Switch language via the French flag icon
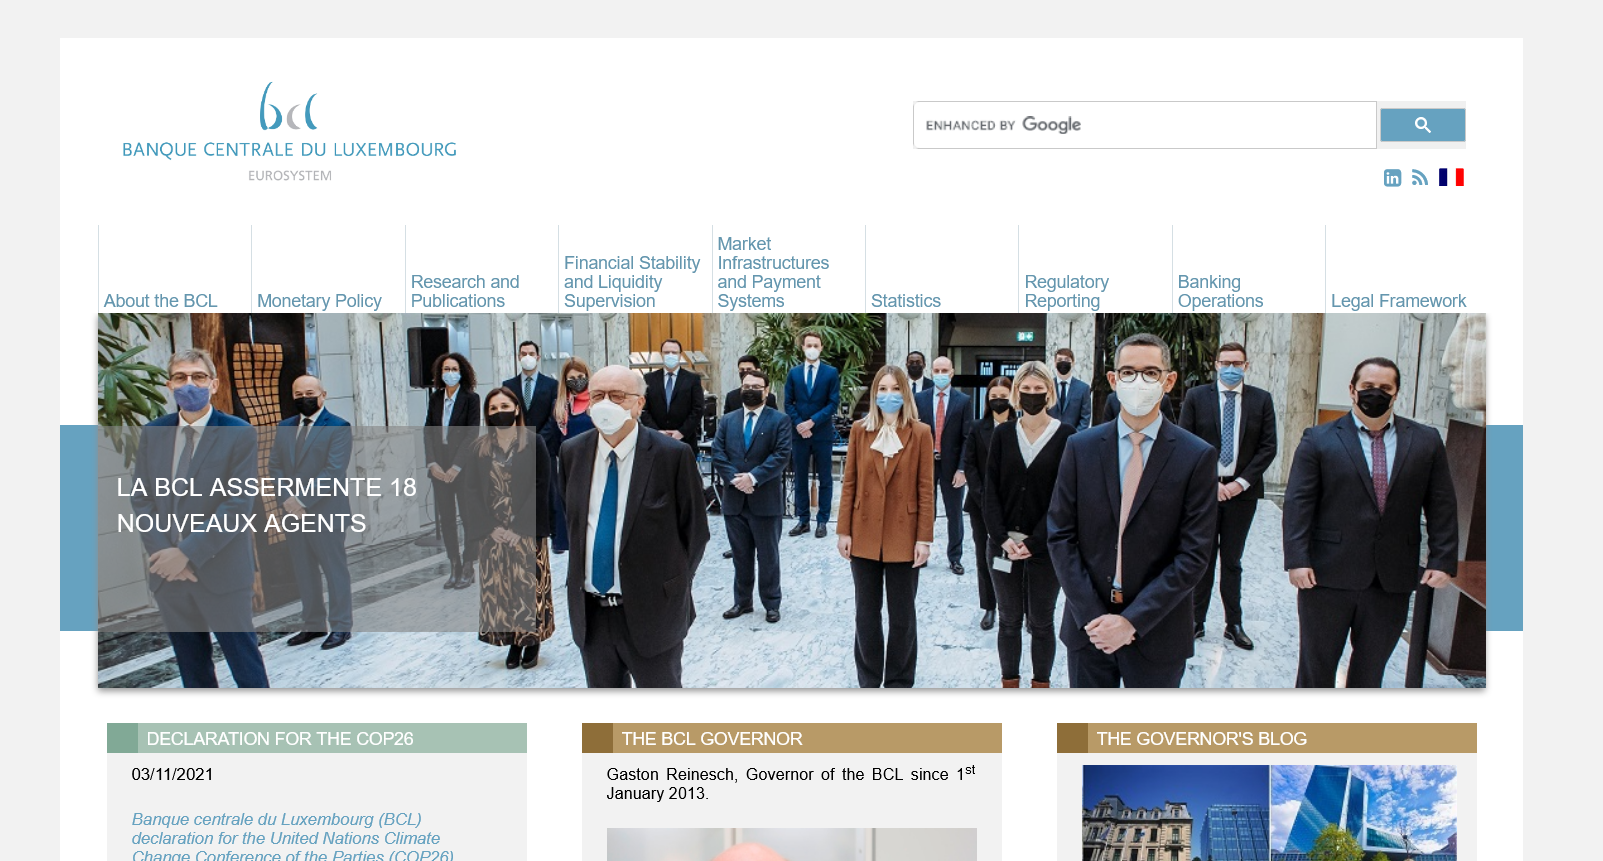The image size is (1603, 861). point(1451,177)
